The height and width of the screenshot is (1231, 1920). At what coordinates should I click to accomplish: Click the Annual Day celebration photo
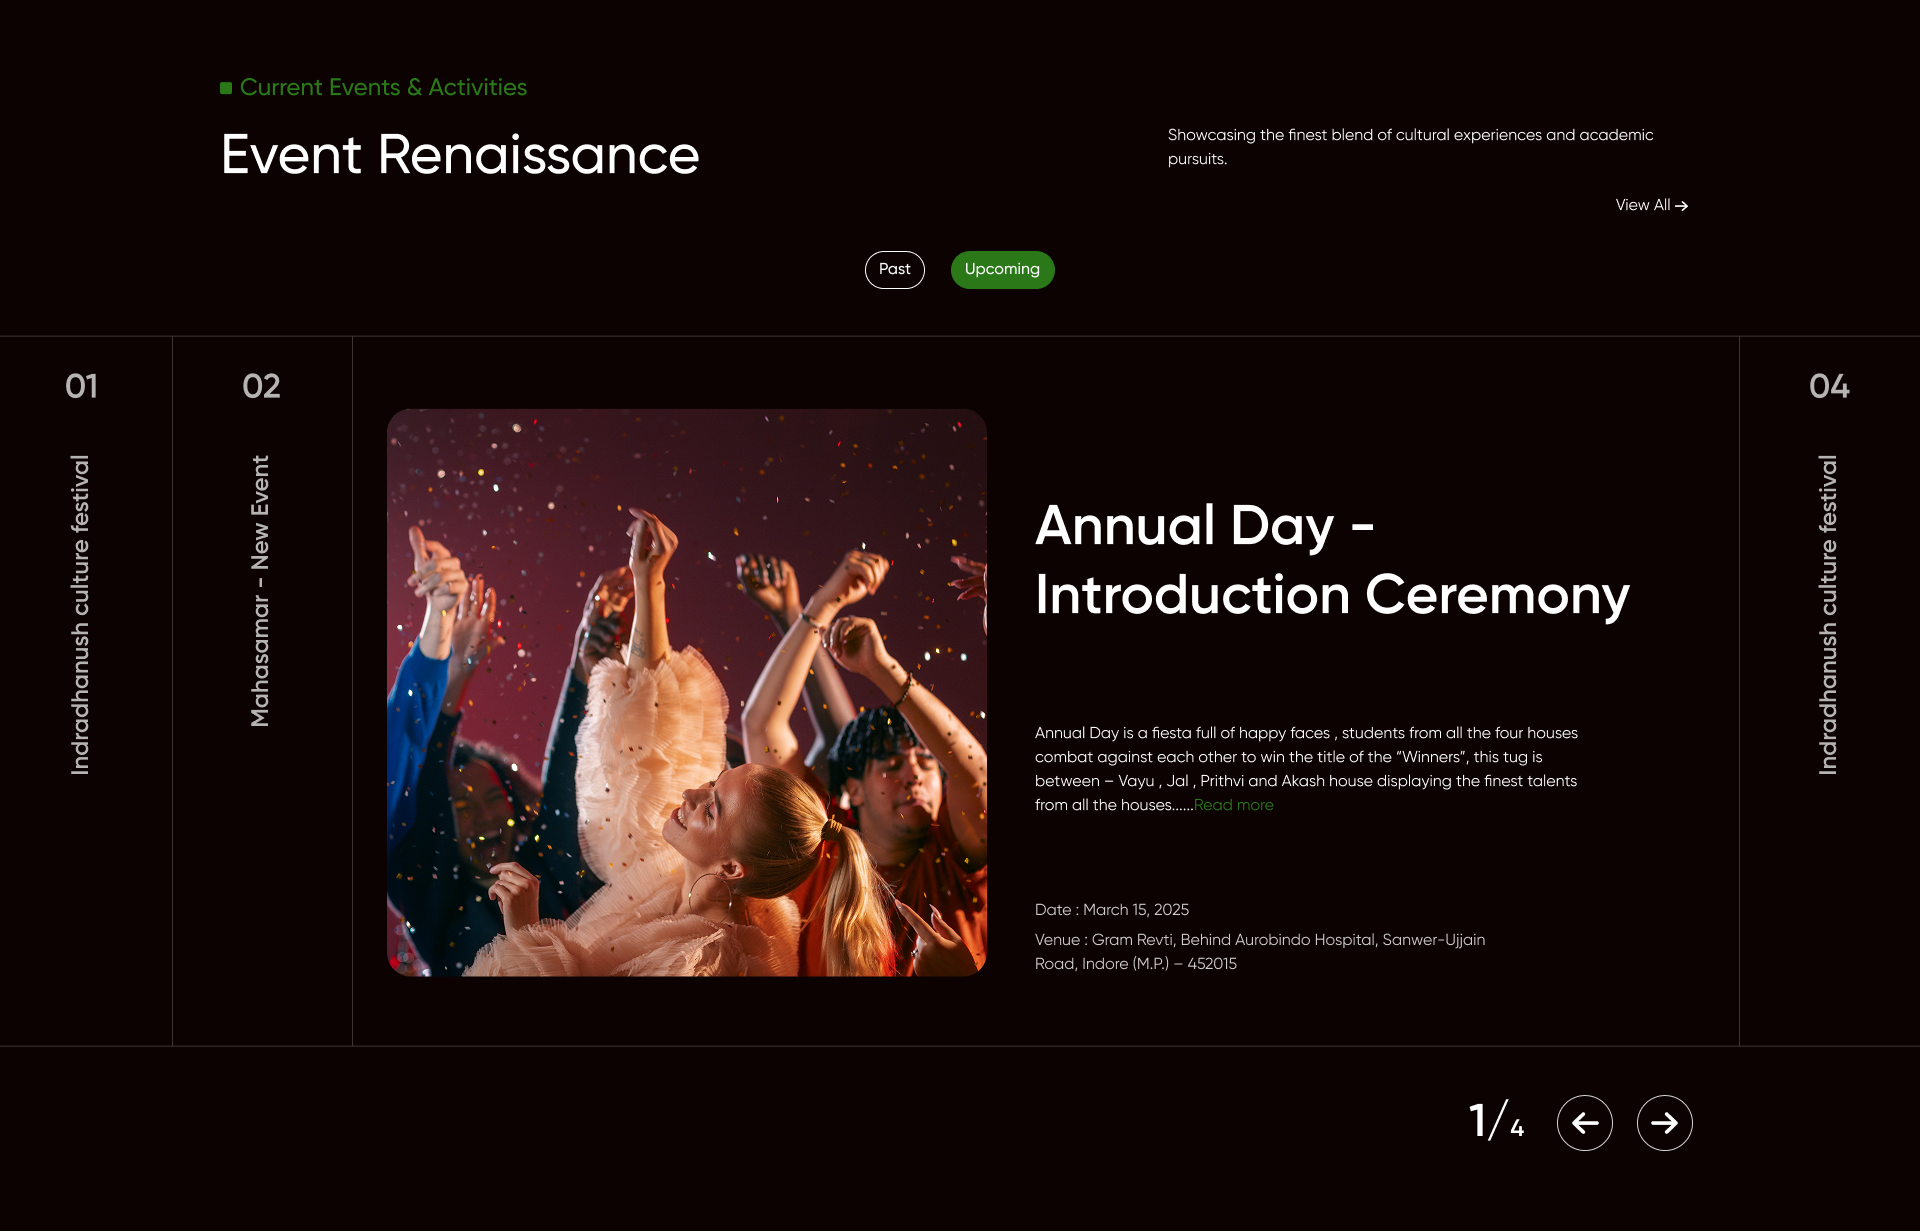(x=687, y=692)
